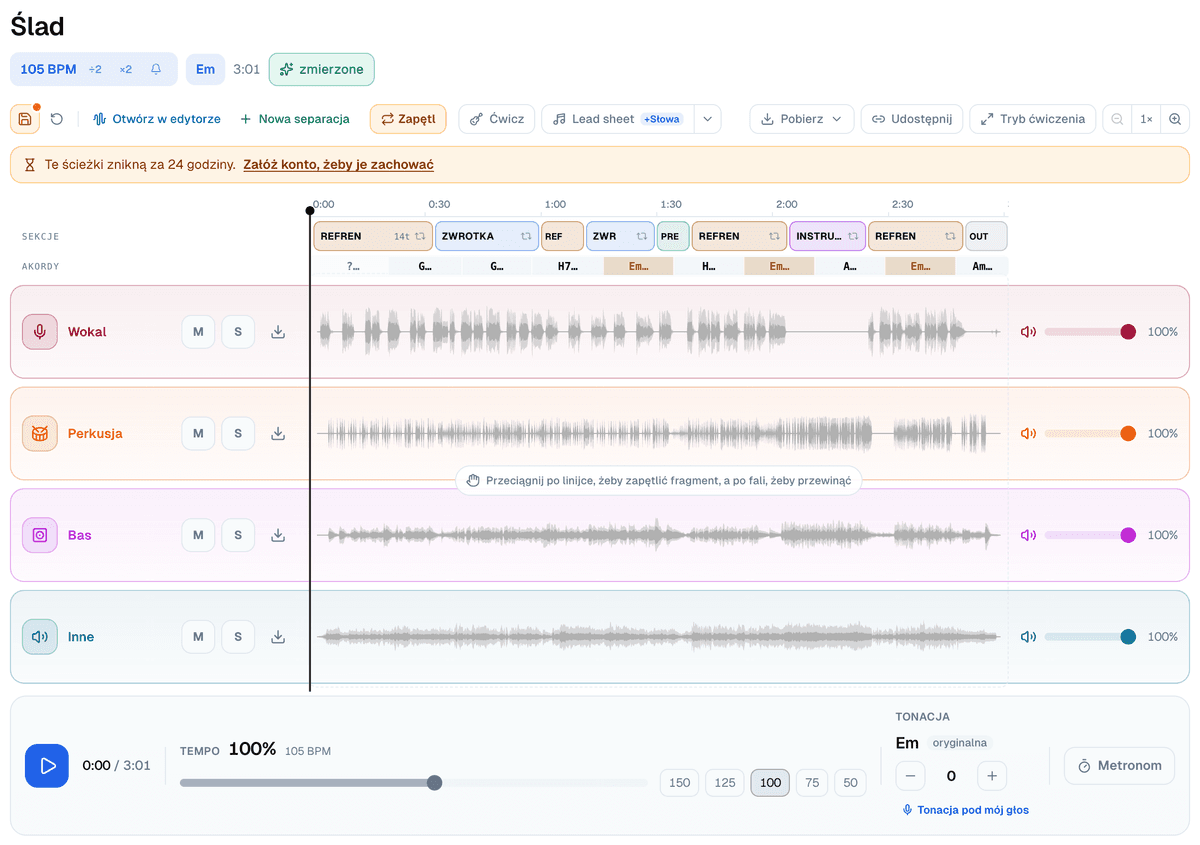Select the PRE section block
Viewport: 1200px width, 845px height.
[673, 236]
